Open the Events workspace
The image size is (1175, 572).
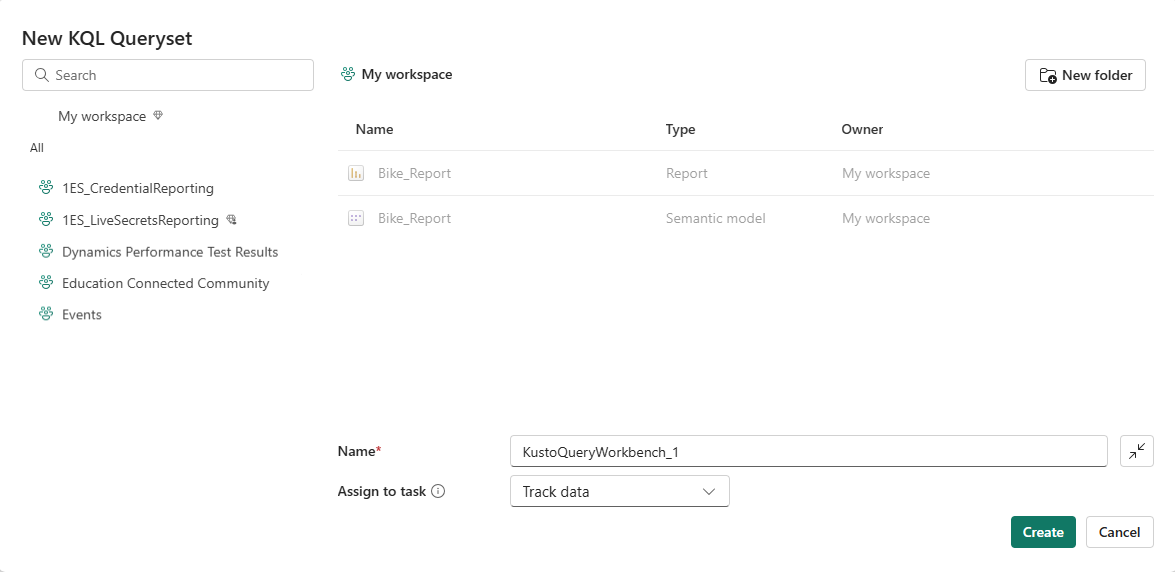(x=82, y=314)
